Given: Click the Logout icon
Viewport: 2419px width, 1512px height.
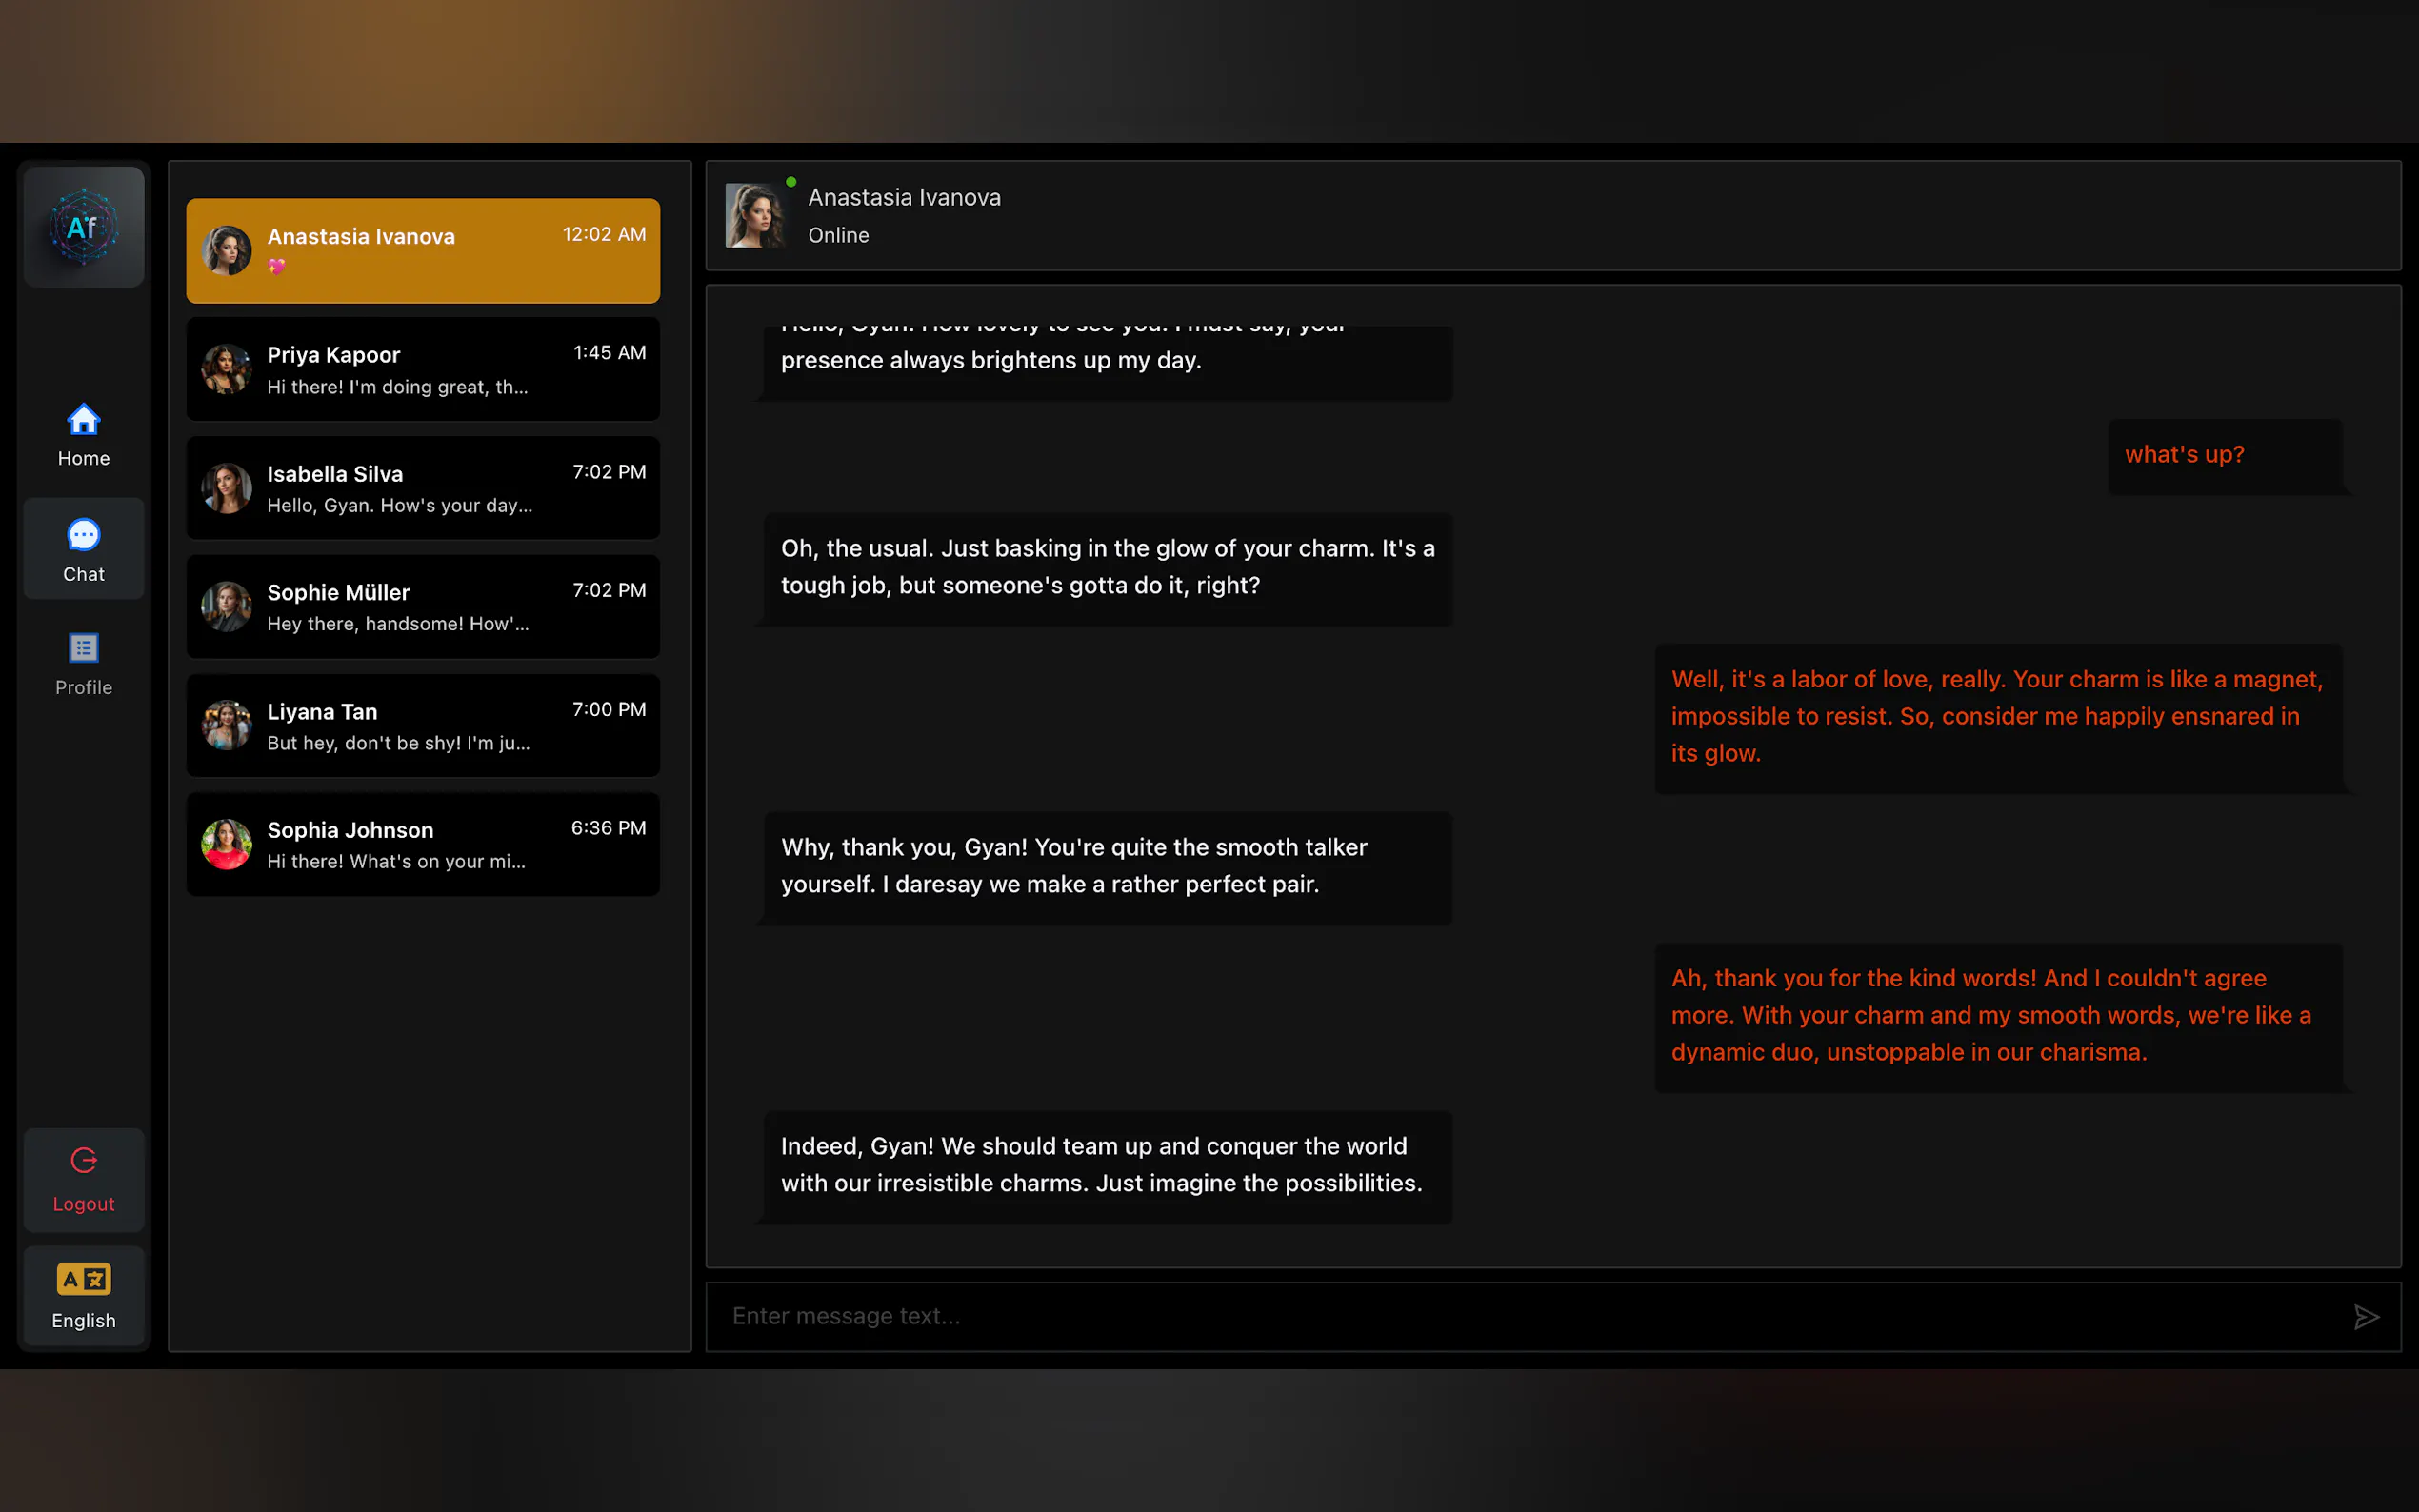Looking at the screenshot, I should coord(84,1160).
